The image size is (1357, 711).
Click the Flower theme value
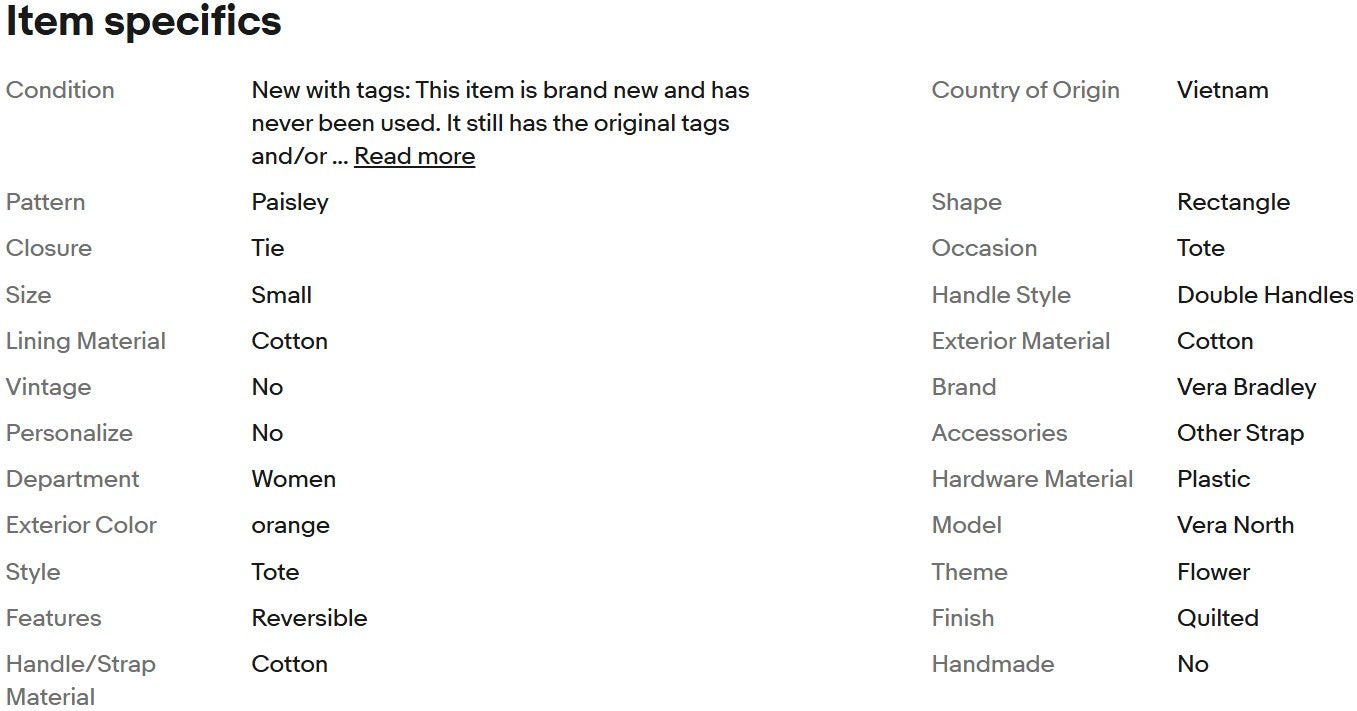[1213, 572]
